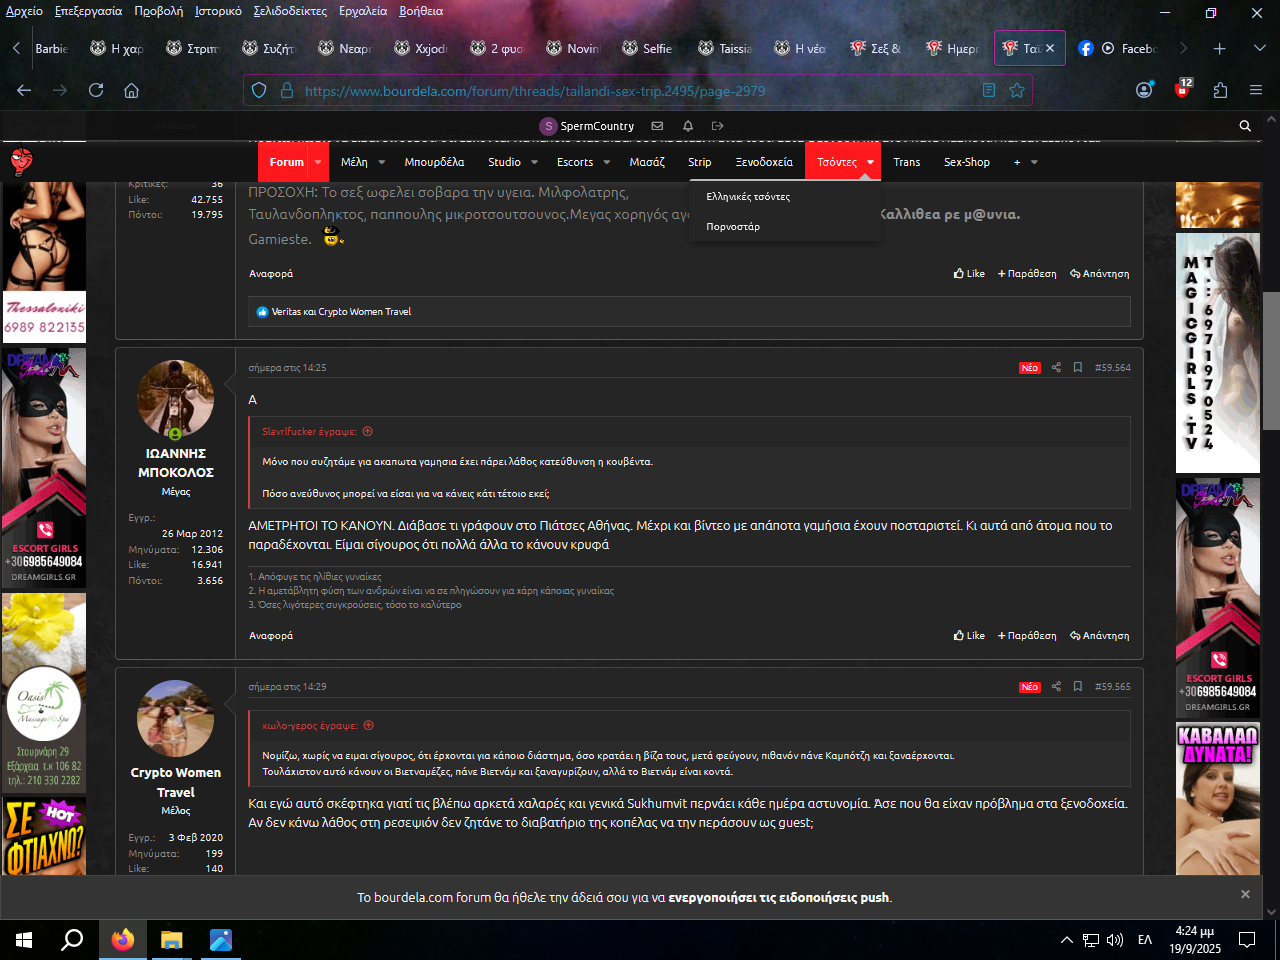Share post #59.564 using share icon
The width and height of the screenshot is (1280, 960).
(1056, 368)
